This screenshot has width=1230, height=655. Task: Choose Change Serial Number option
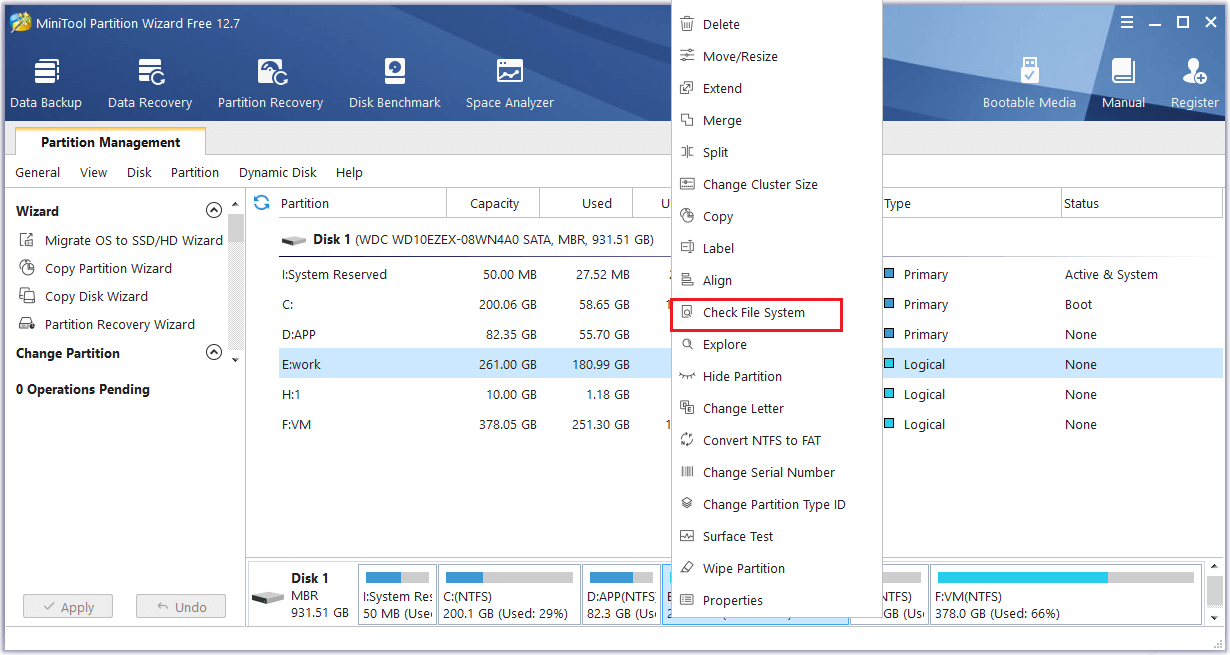tap(776, 472)
